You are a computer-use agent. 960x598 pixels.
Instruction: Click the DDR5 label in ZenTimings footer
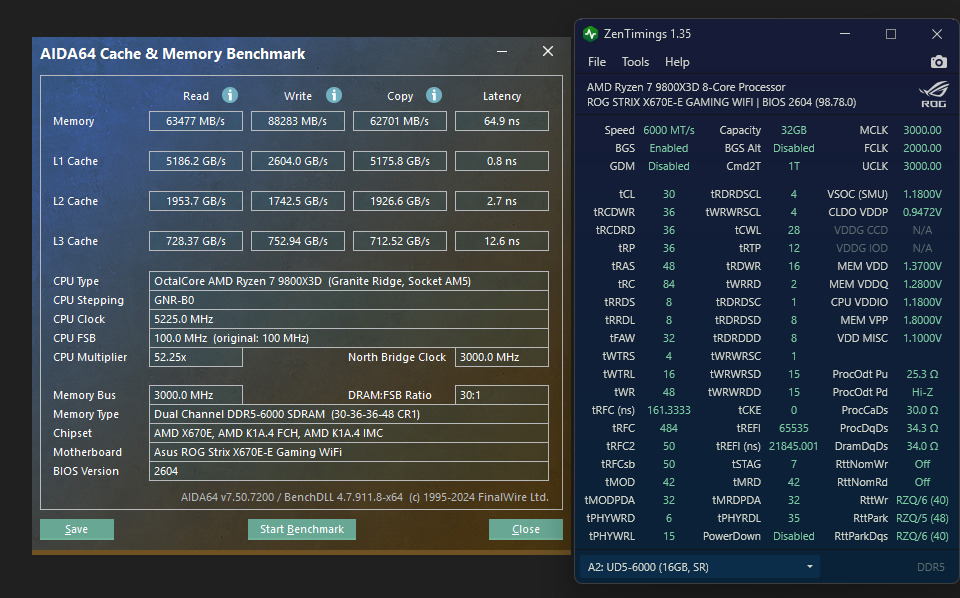931,567
